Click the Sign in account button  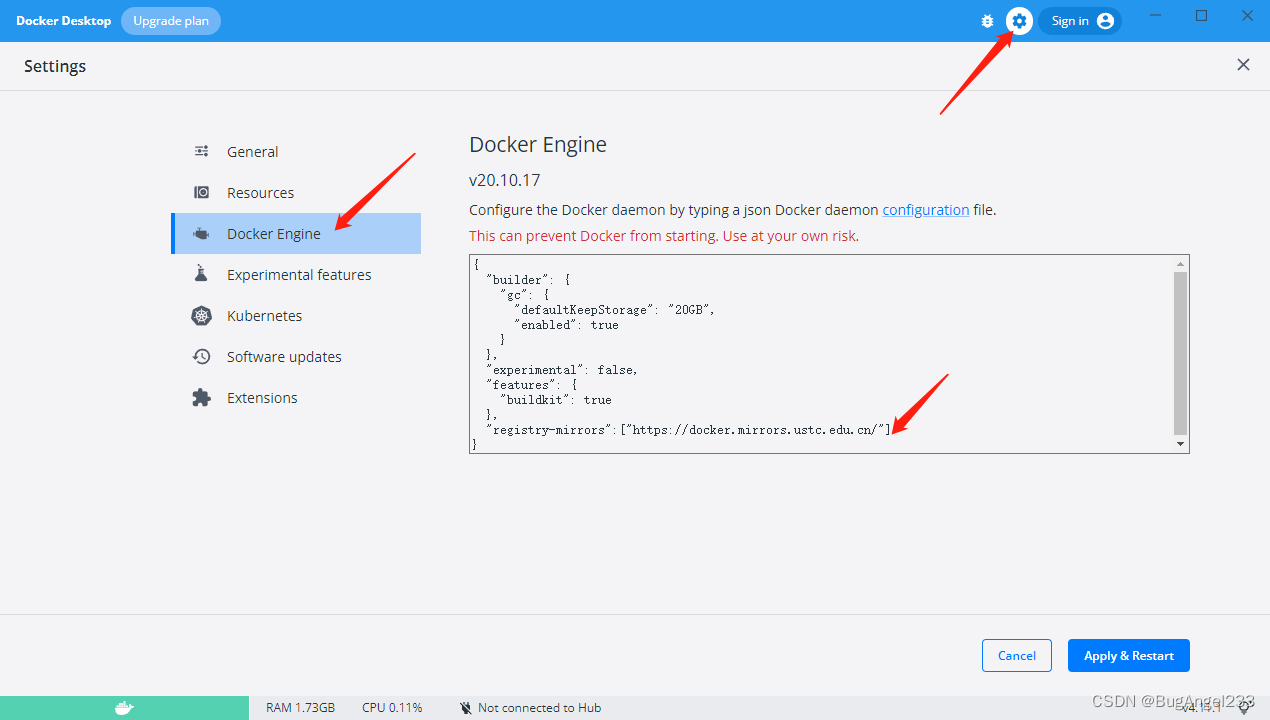point(1080,21)
